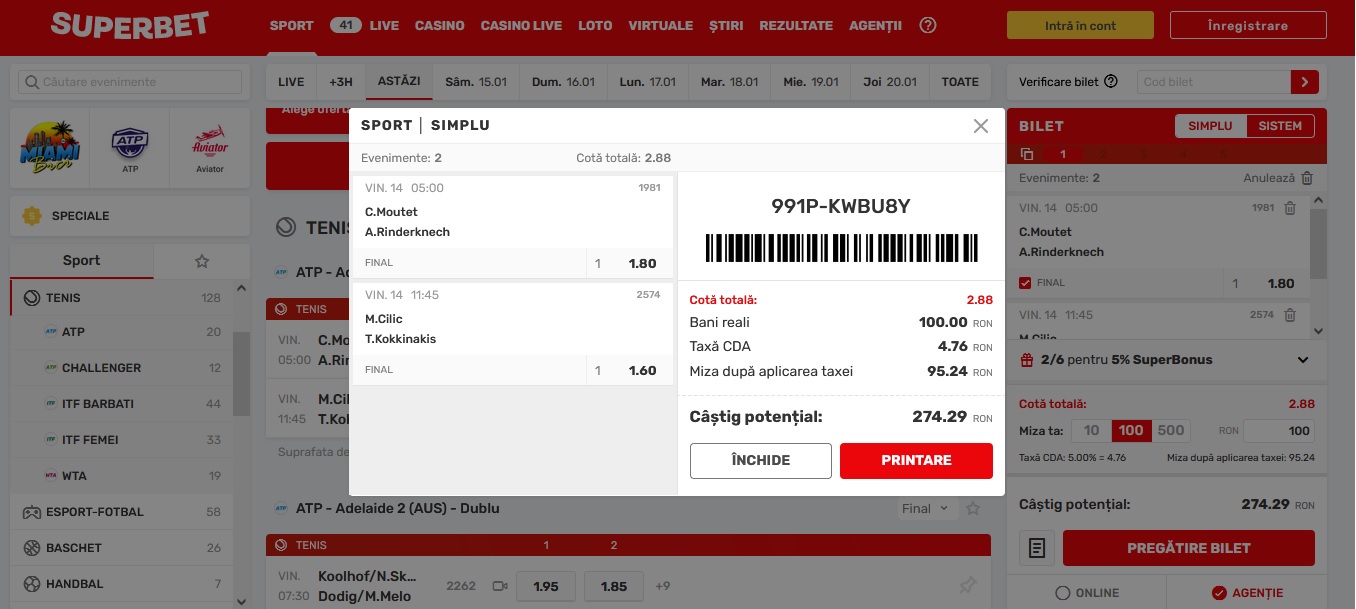The height and width of the screenshot is (609, 1356).
Task: Launch the Aviator game tile
Action: point(210,148)
